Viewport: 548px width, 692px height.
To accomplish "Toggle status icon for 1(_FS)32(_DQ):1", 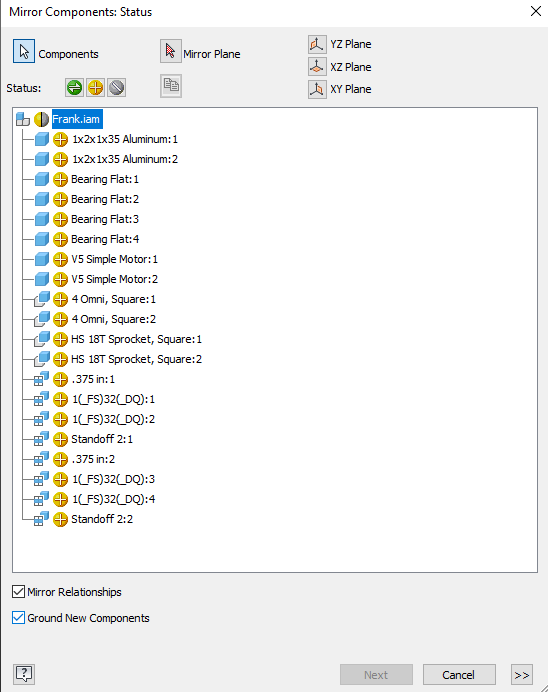I will tap(60, 399).
